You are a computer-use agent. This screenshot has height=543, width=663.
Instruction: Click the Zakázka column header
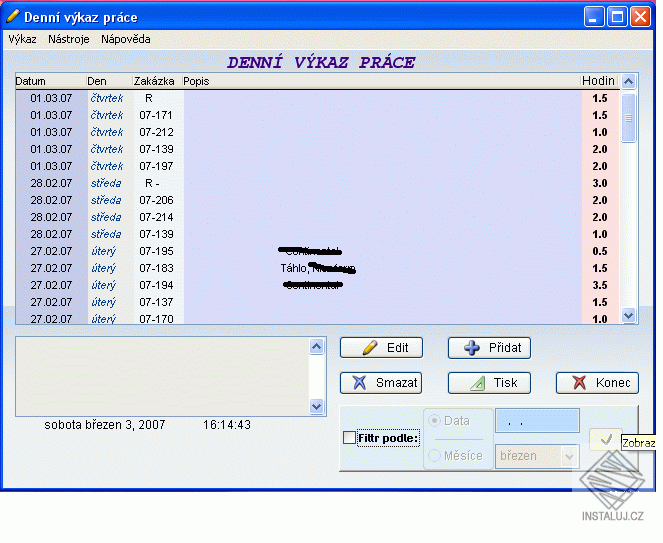157,81
